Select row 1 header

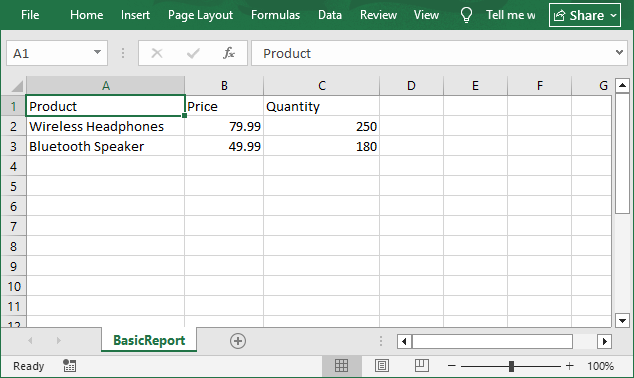point(13,106)
